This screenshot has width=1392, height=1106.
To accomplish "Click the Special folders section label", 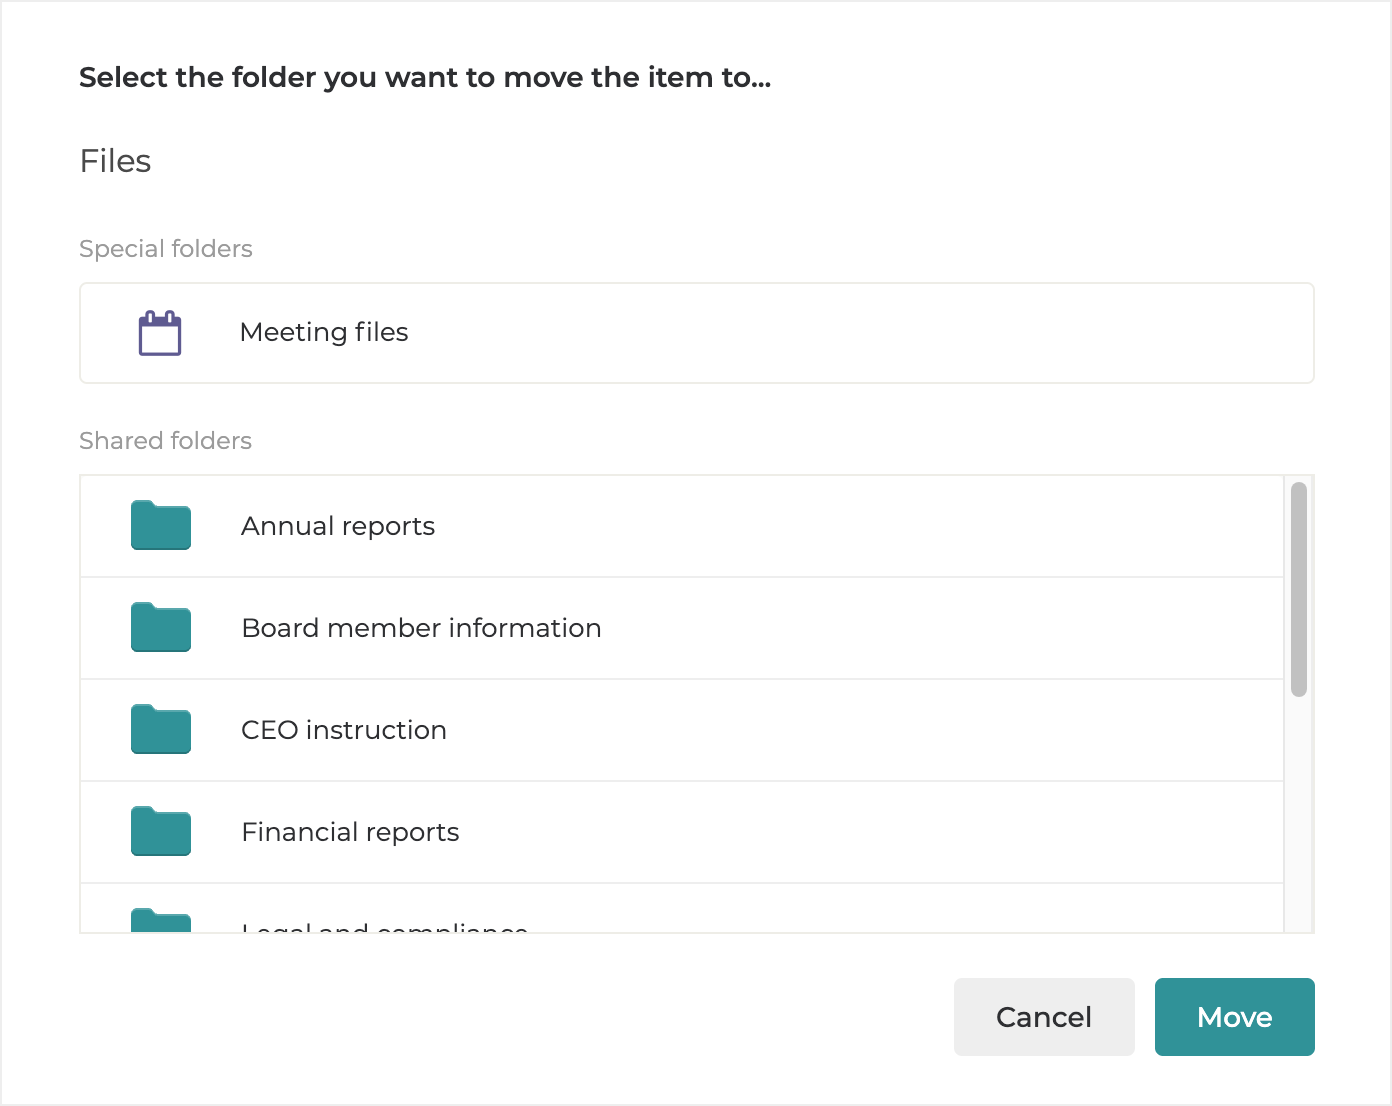I will (x=166, y=249).
